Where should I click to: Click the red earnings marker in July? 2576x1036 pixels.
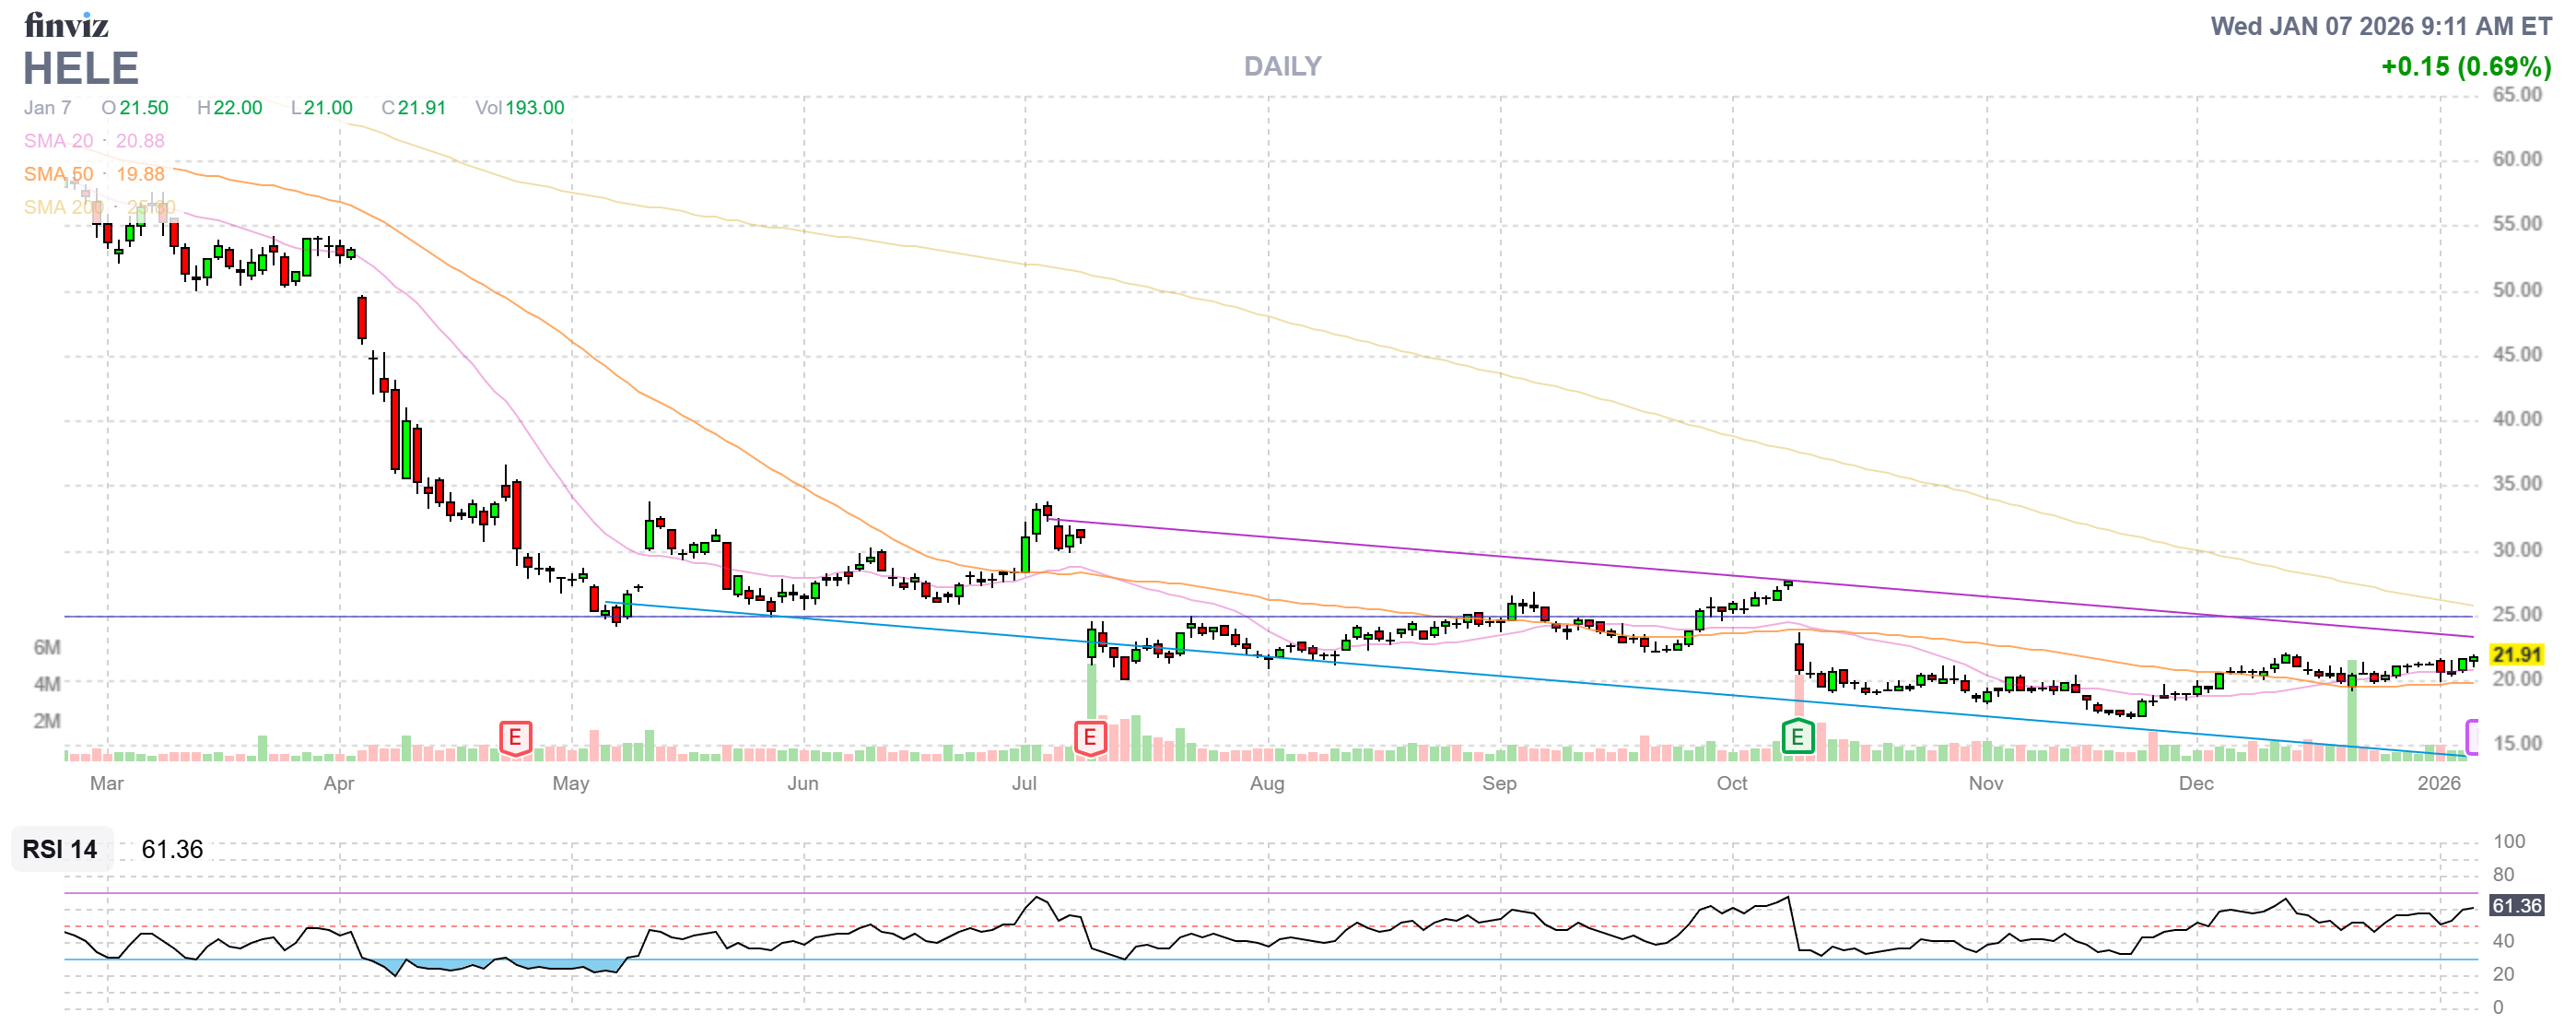1089,738
